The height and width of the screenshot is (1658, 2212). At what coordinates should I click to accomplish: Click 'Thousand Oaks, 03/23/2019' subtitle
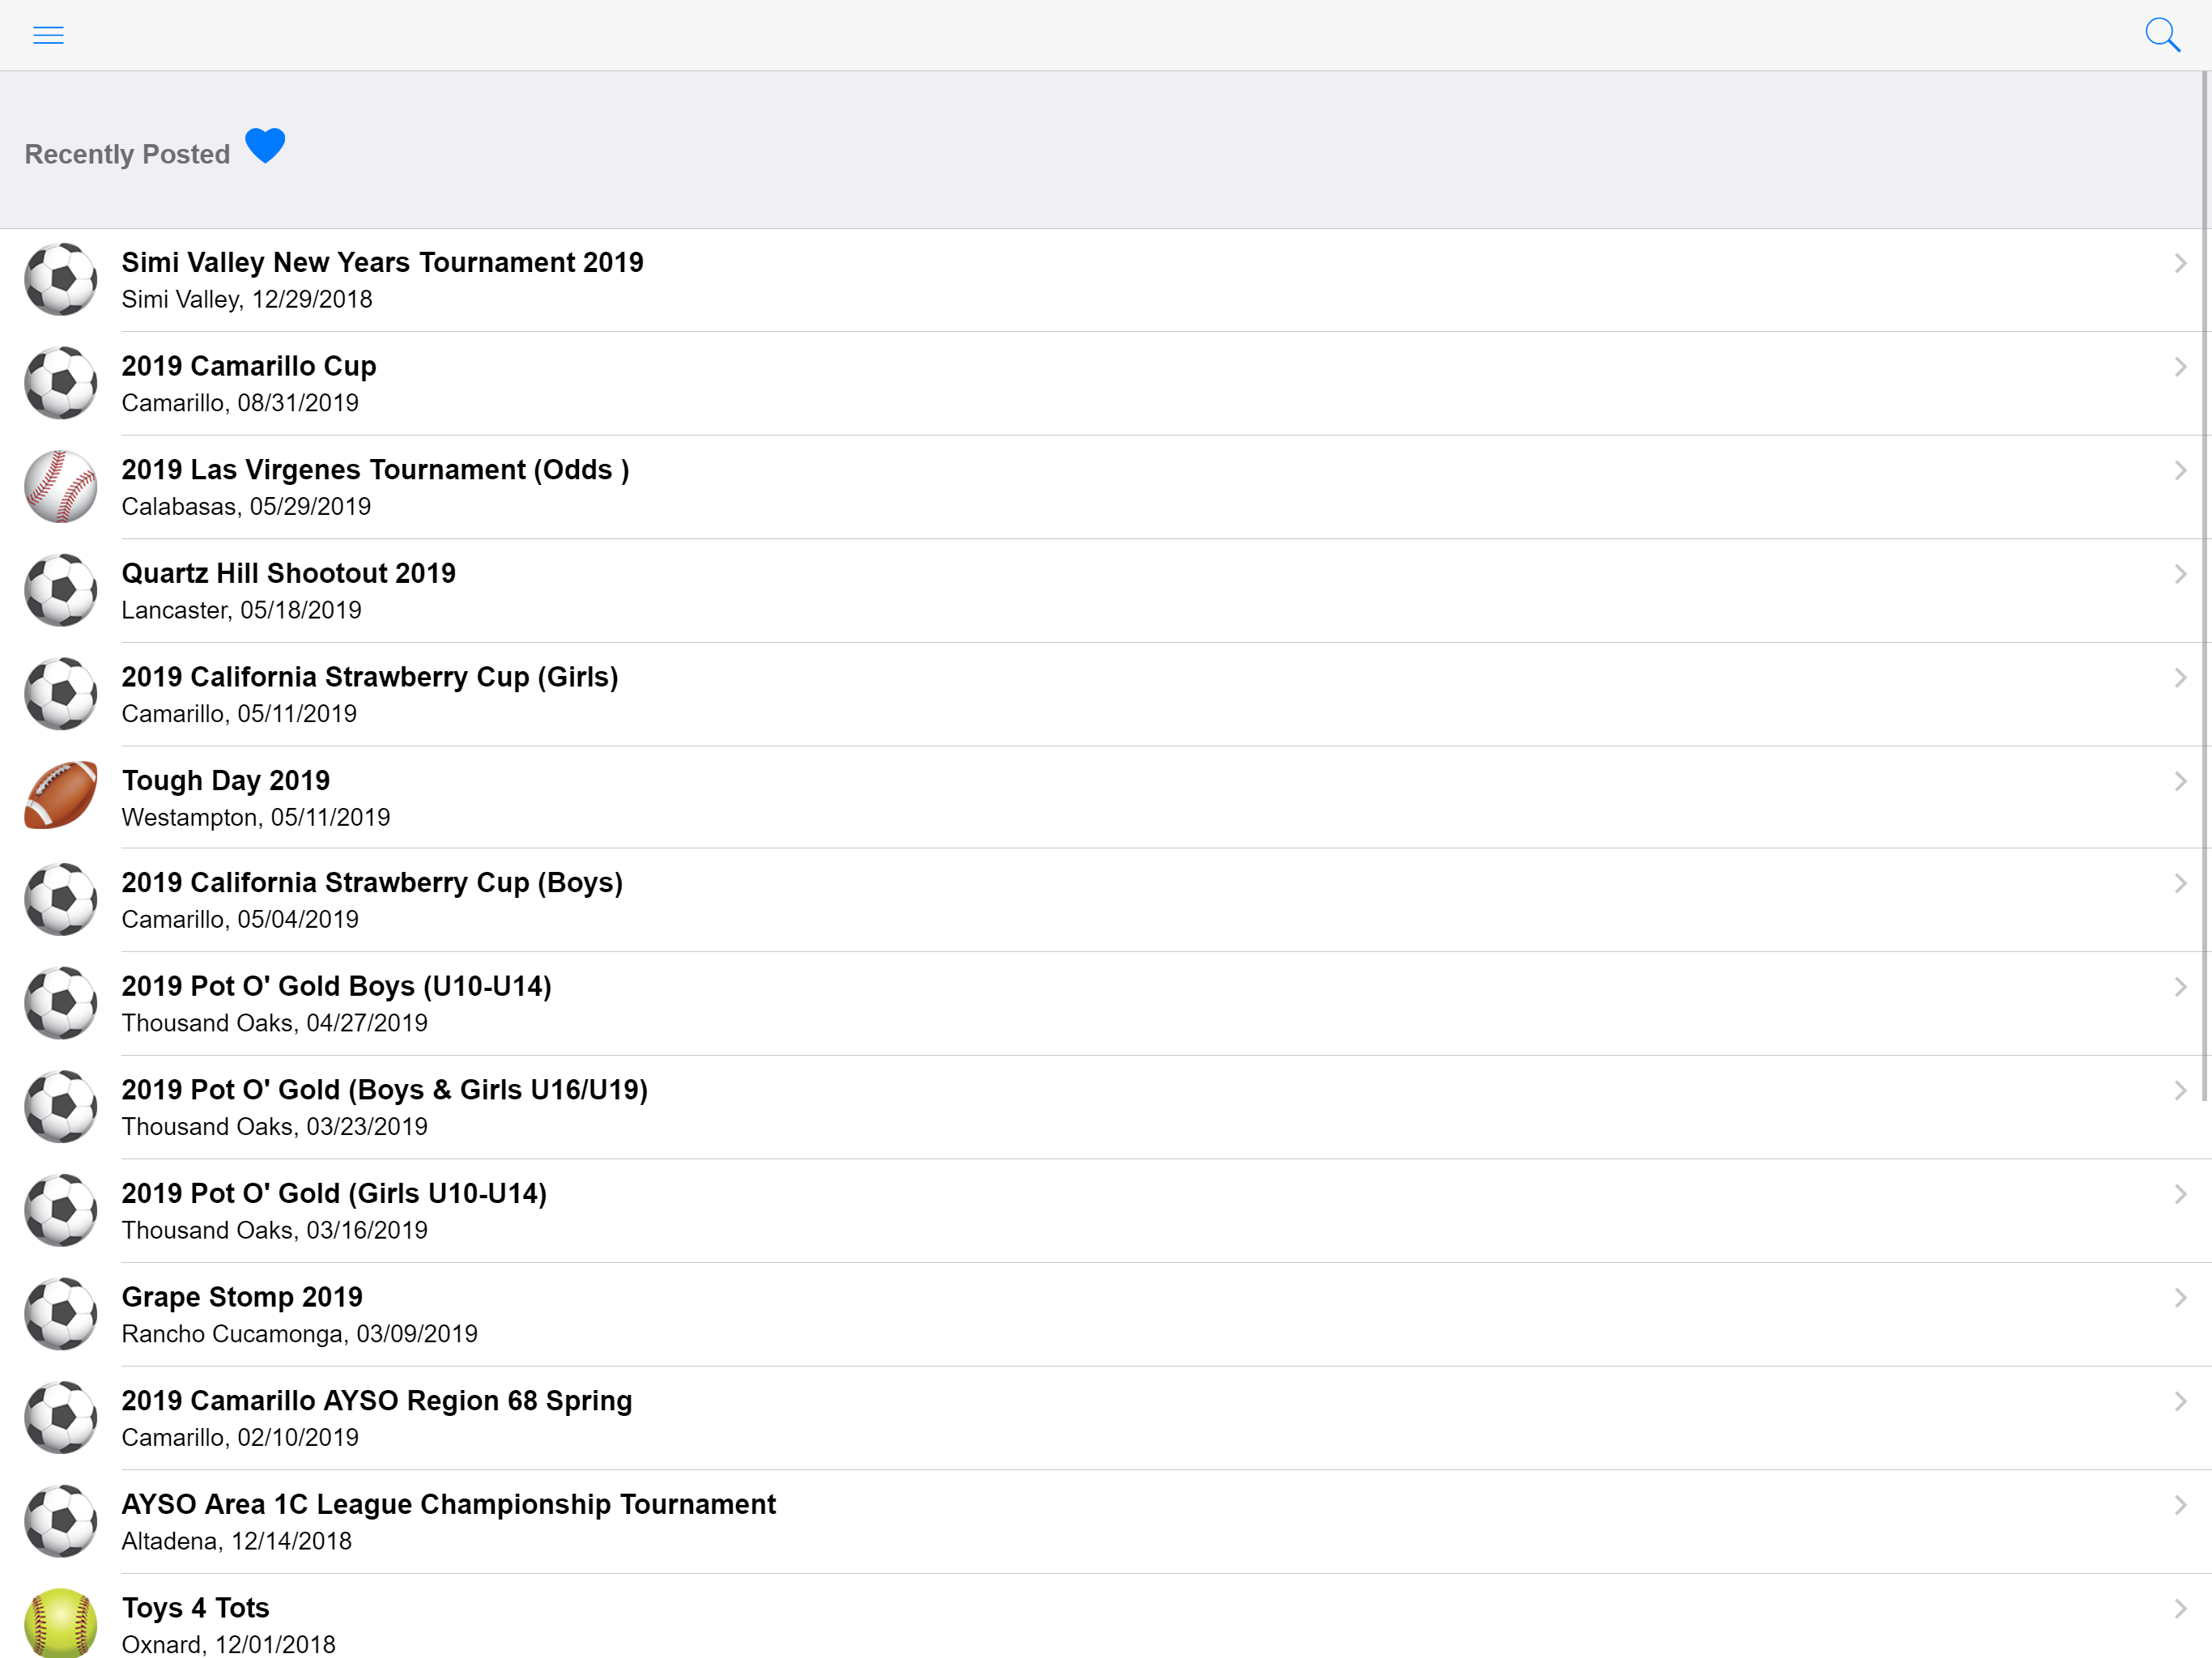pyautogui.click(x=274, y=1126)
